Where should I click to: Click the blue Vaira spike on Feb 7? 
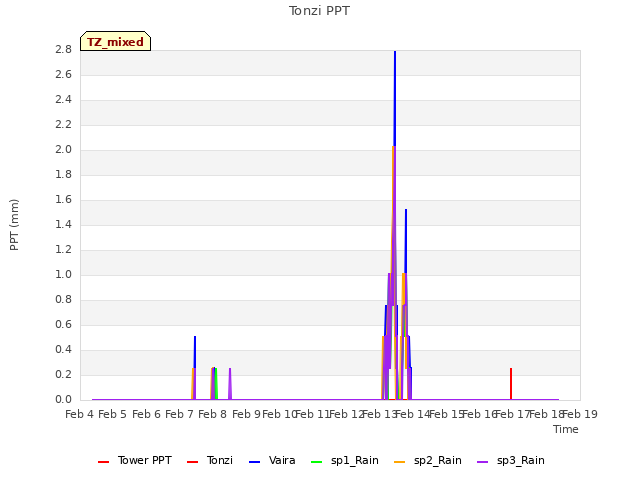click(195, 352)
